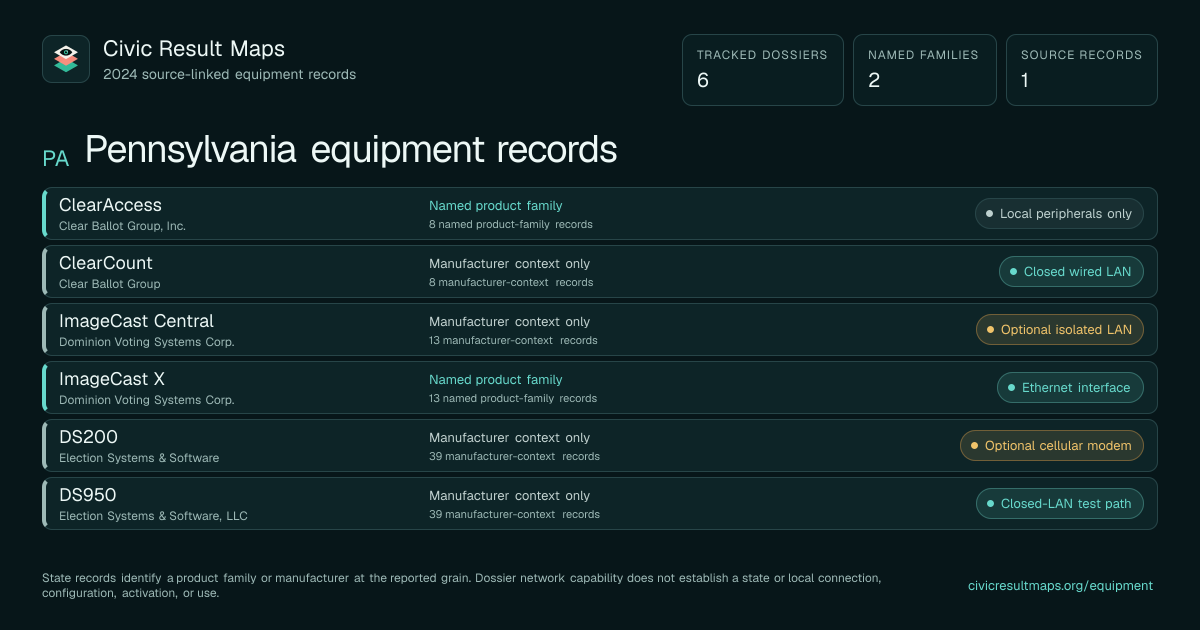Select the ImageCast Central record

(x=600, y=329)
